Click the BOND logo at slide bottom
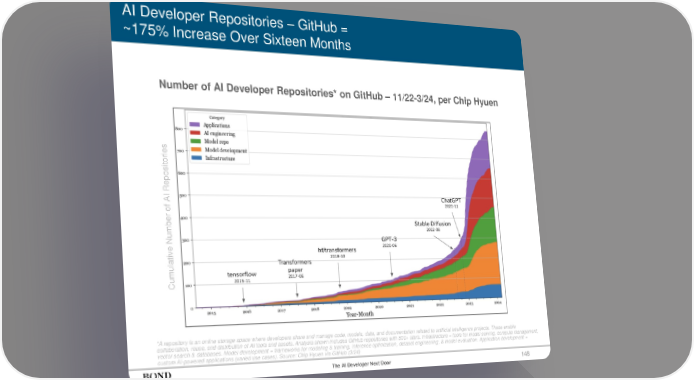Screen dimensions: 694x380 click(x=157, y=376)
